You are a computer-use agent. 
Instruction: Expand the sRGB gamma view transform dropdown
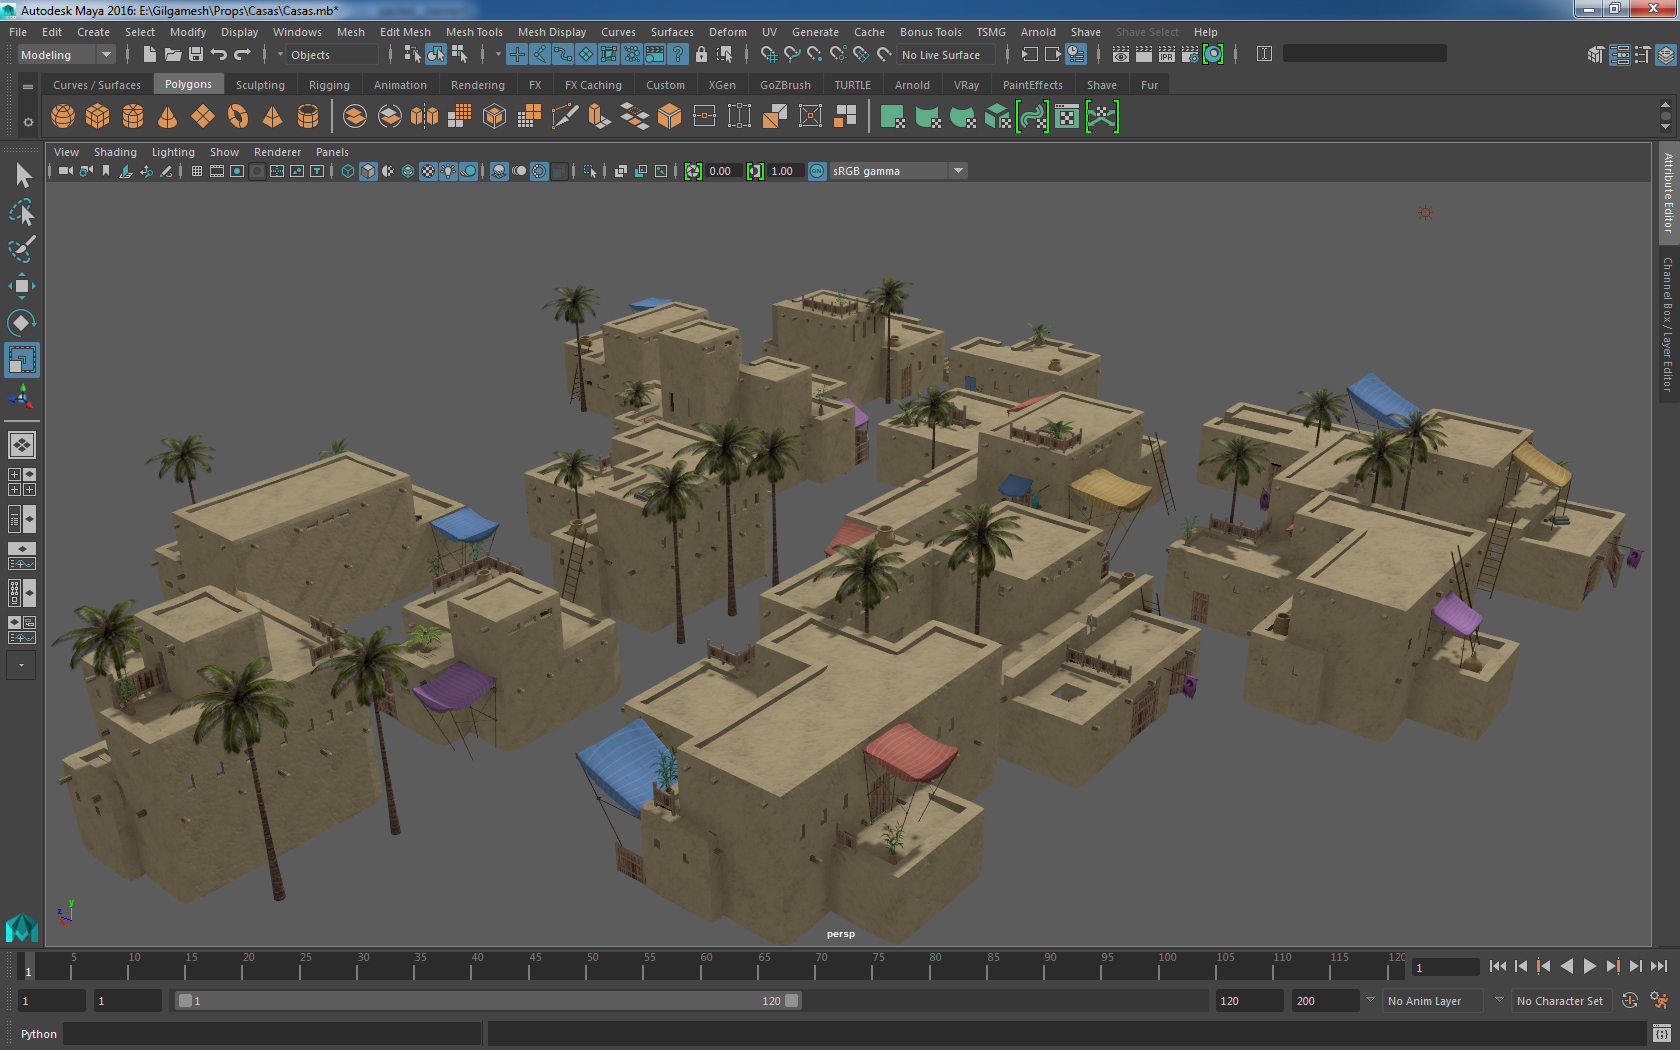point(958,171)
